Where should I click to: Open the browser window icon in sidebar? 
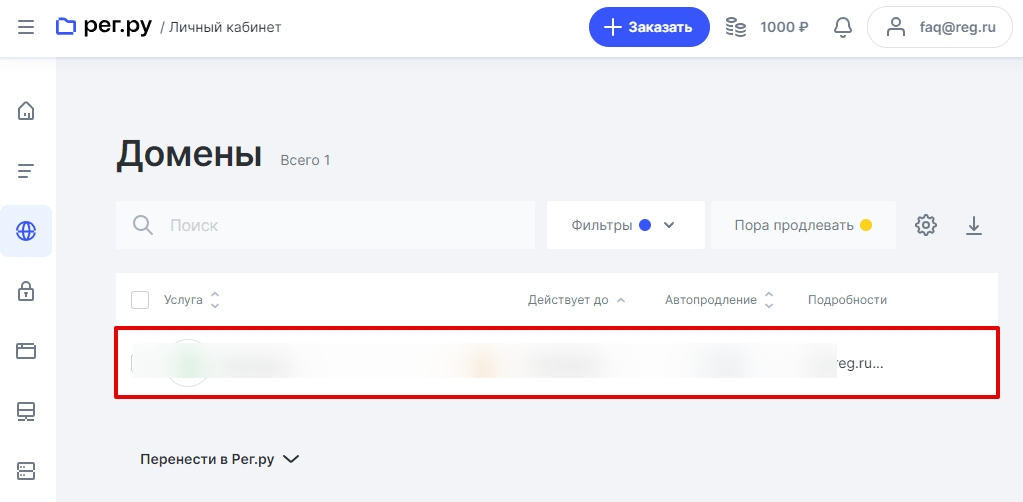pyautogui.click(x=25, y=351)
